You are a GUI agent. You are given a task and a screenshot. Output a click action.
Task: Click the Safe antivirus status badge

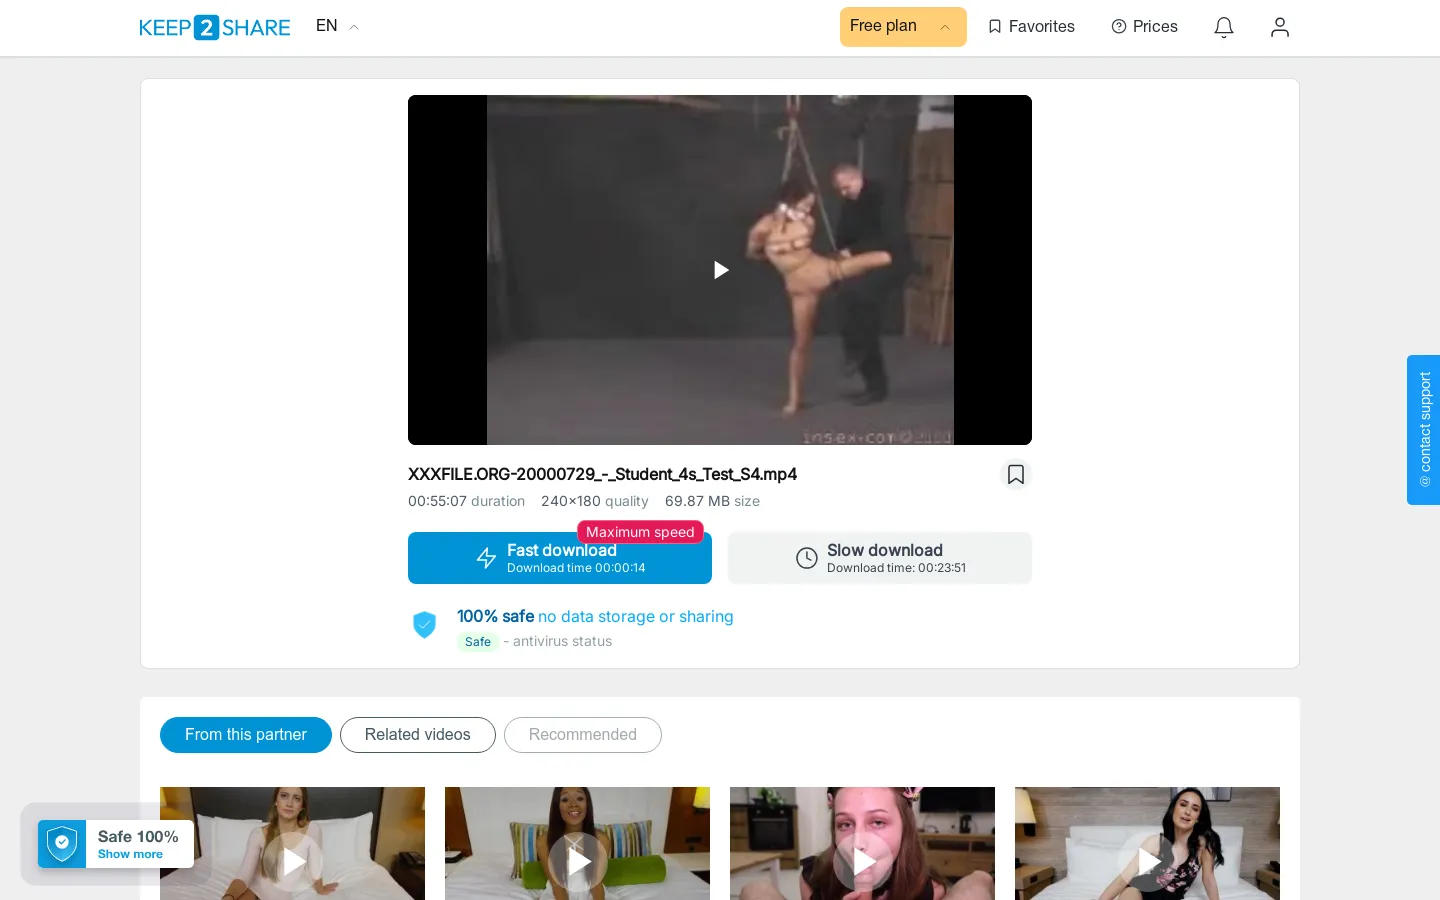478,642
